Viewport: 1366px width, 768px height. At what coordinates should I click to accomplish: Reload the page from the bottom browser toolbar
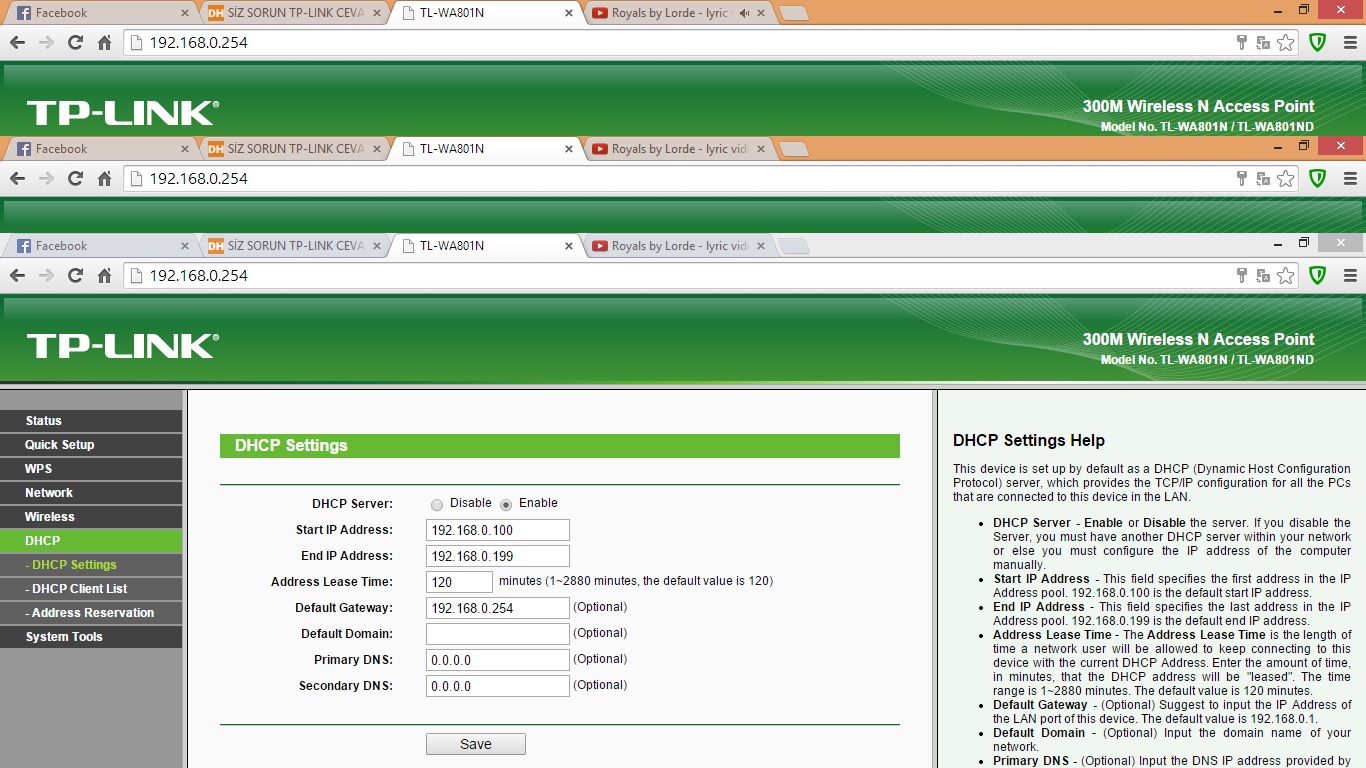pos(75,276)
